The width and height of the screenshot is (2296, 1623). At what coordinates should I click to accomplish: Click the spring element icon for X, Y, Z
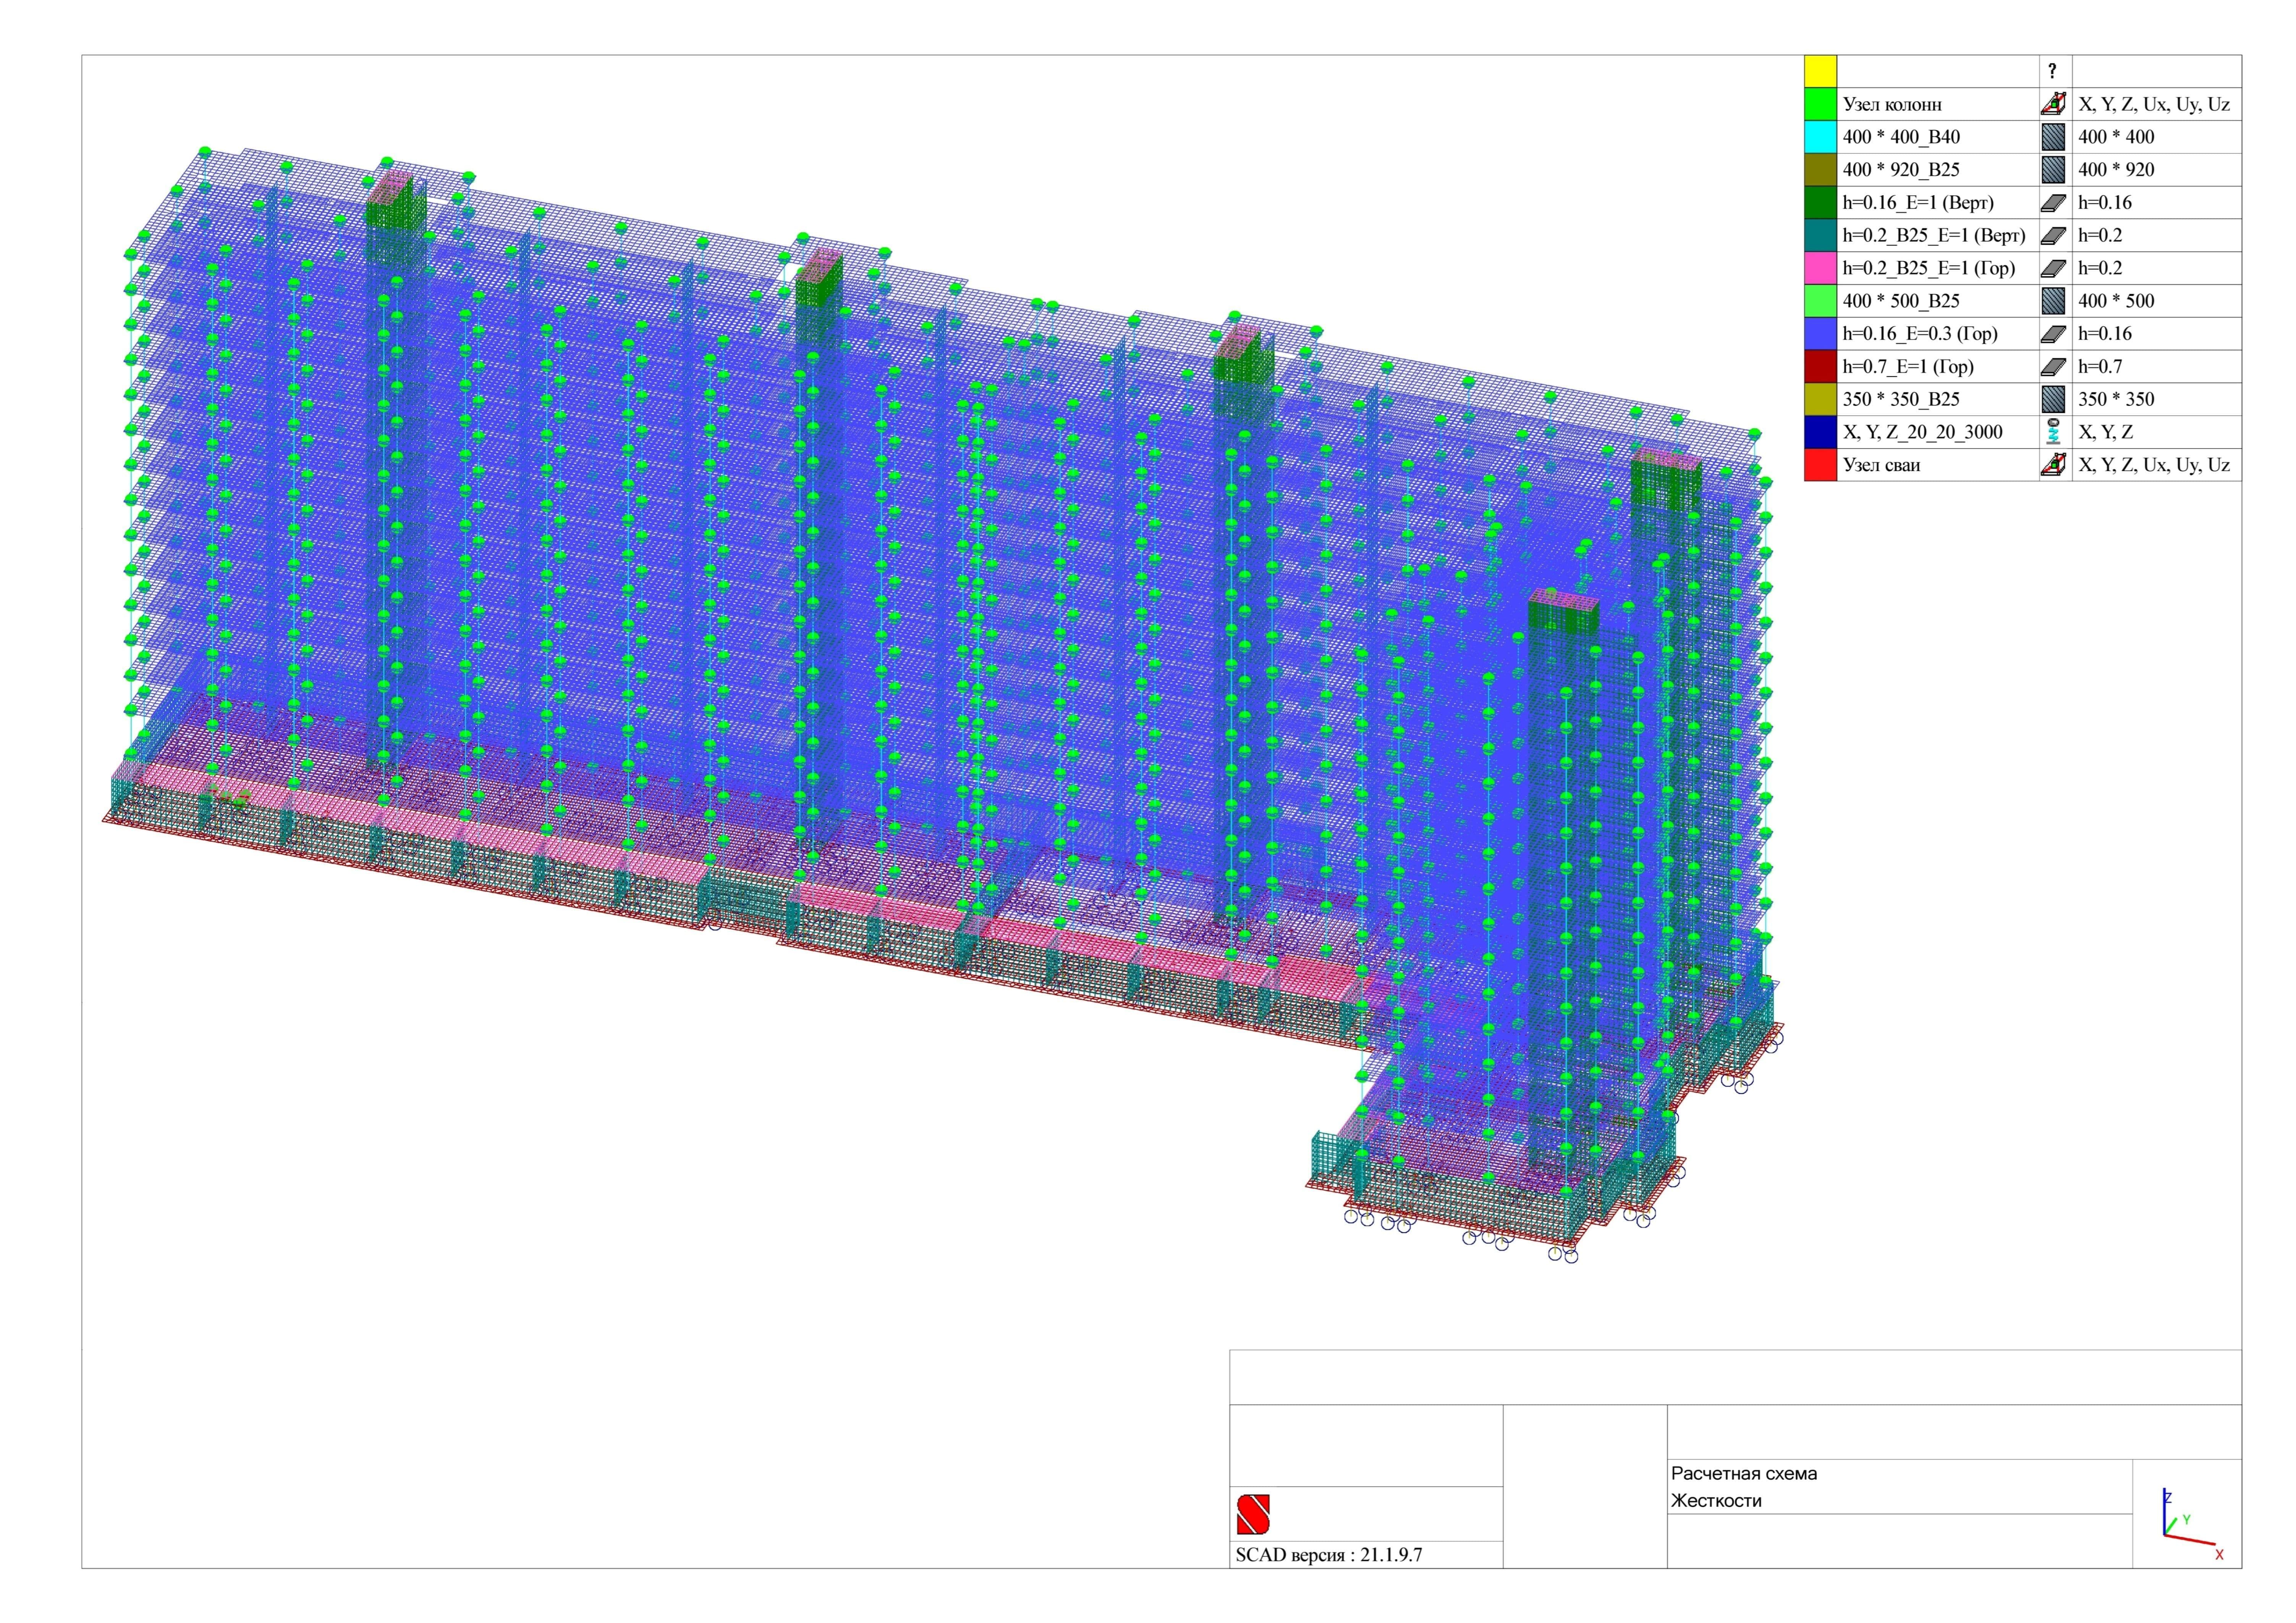(x=2053, y=432)
